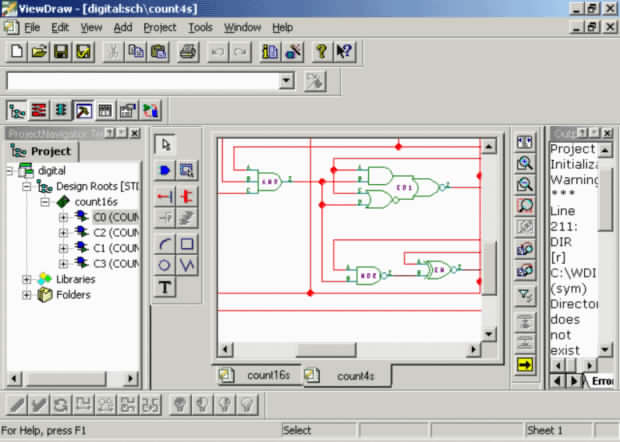Click the Zoom Out magnifier icon
Viewport: 620px width, 442px height.
pos(525,184)
